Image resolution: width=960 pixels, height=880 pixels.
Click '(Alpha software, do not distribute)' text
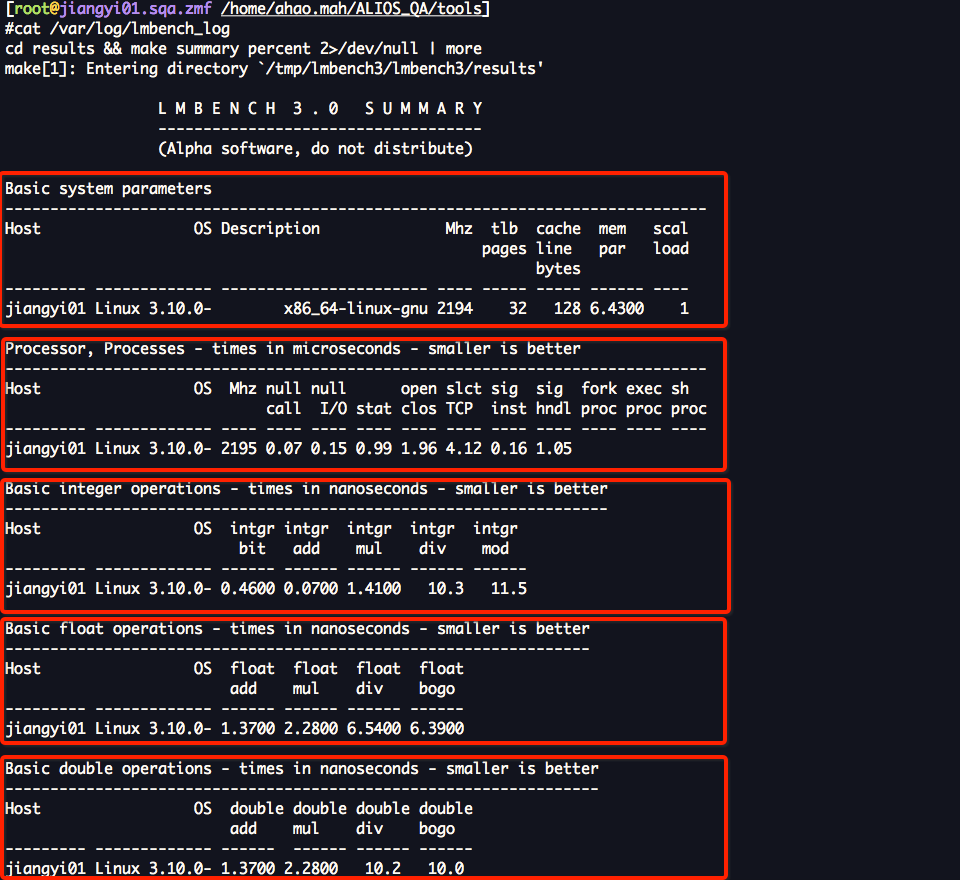315,149
